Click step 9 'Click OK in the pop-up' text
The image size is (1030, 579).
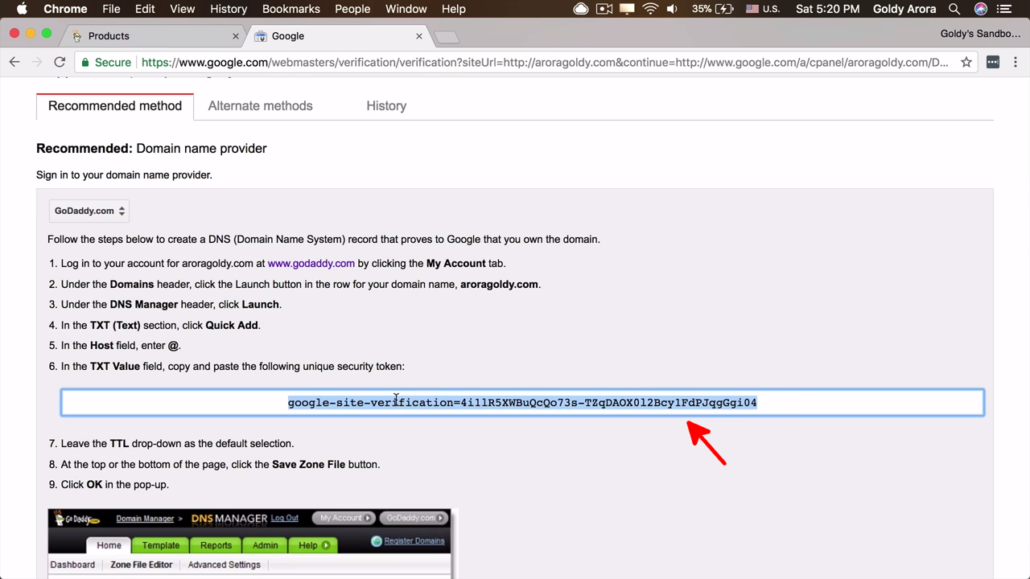(115, 484)
